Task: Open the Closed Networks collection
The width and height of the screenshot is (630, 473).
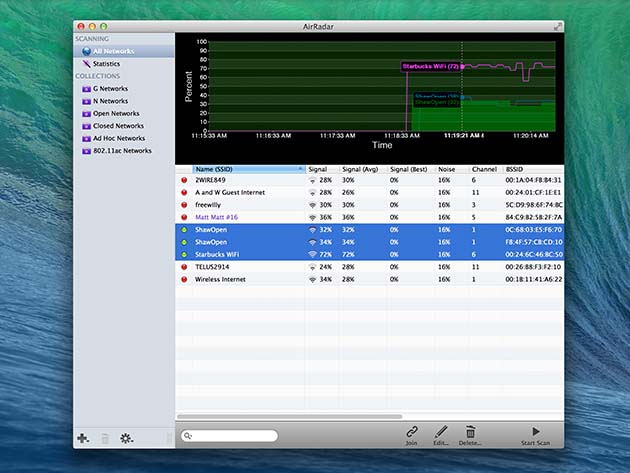Action: pos(119,126)
